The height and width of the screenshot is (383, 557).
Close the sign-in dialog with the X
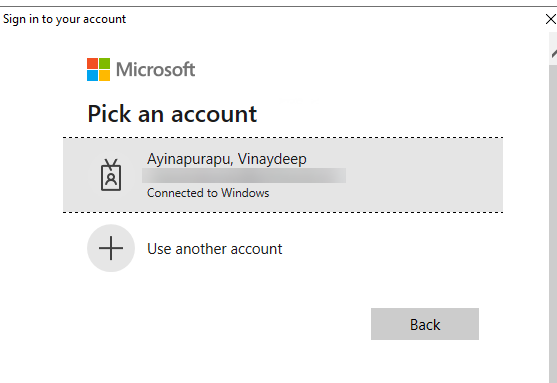pos(551,19)
